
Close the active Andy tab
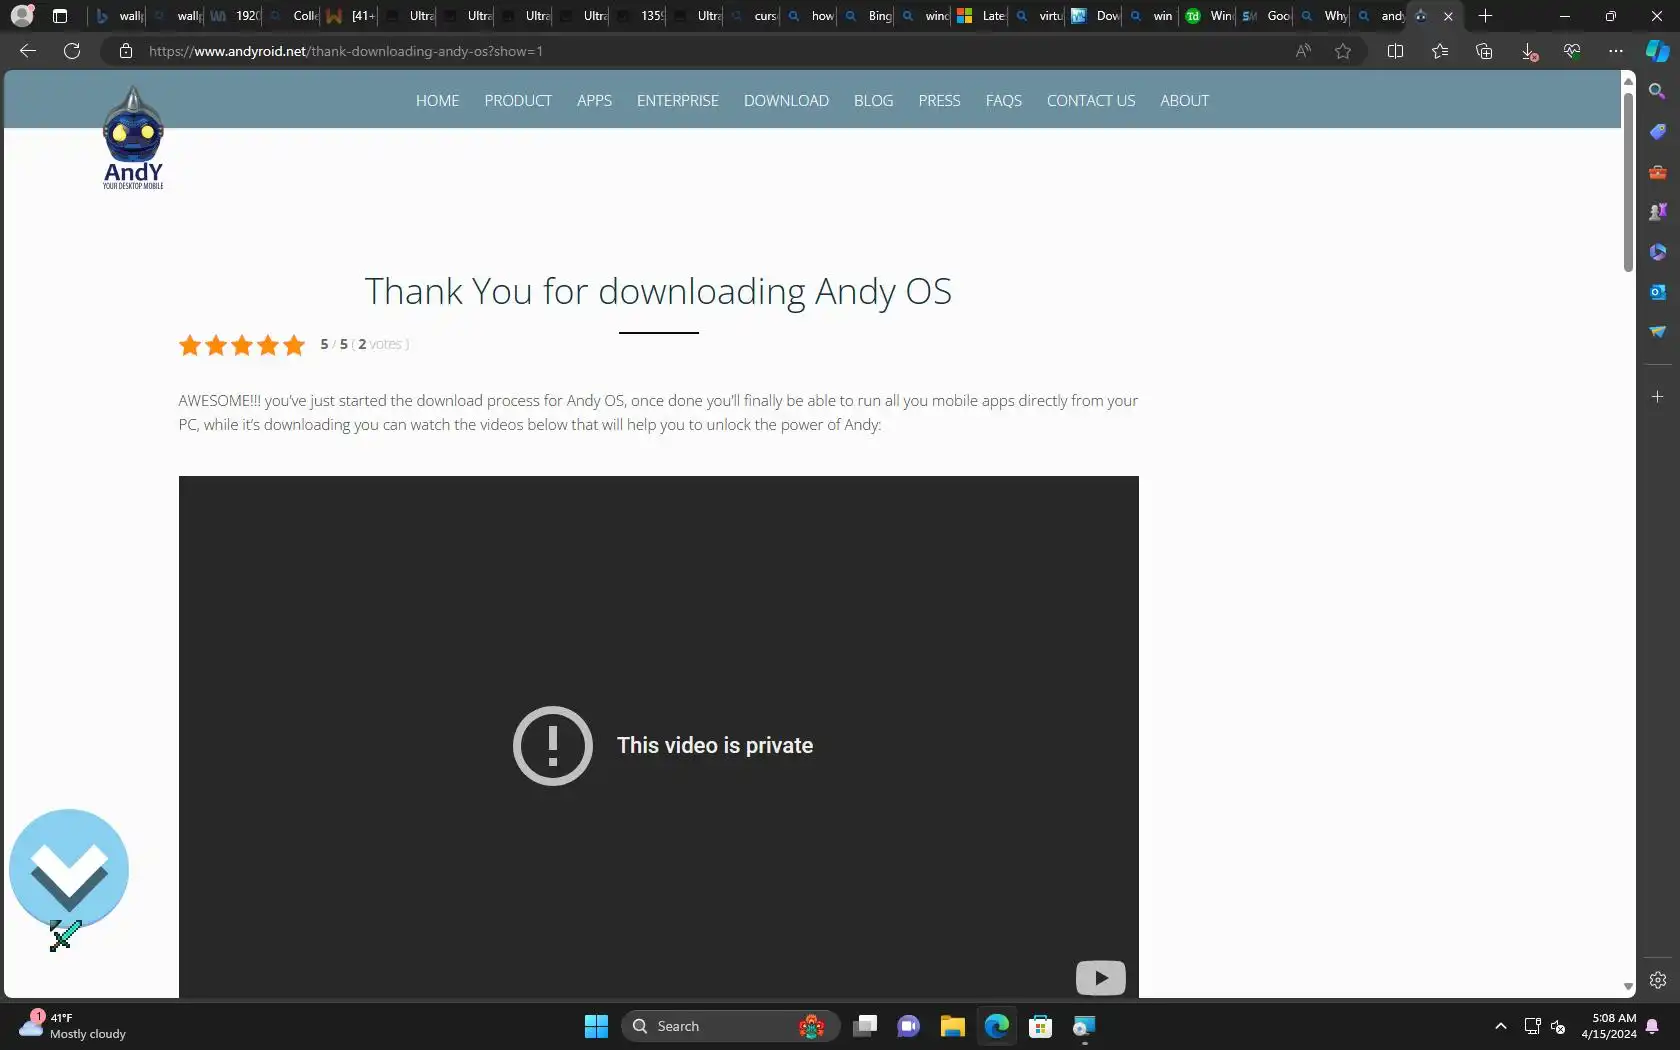1448,16
